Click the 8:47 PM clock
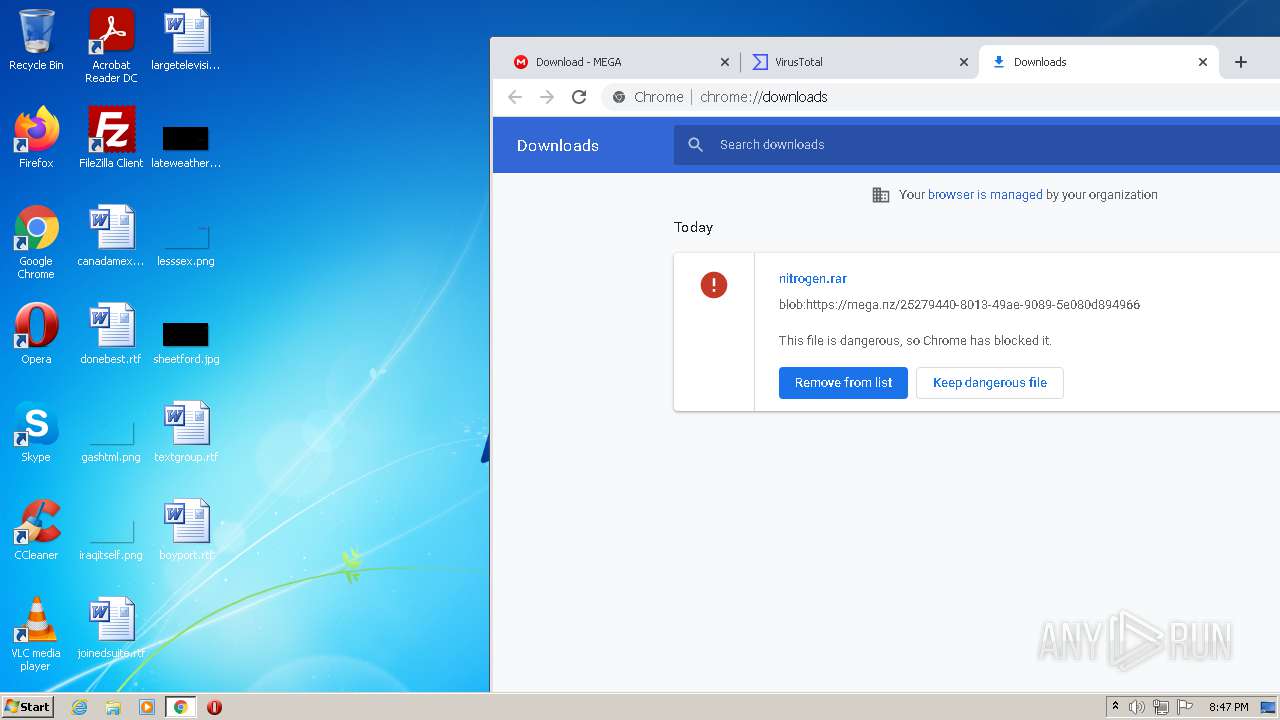 tap(1228, 707)
